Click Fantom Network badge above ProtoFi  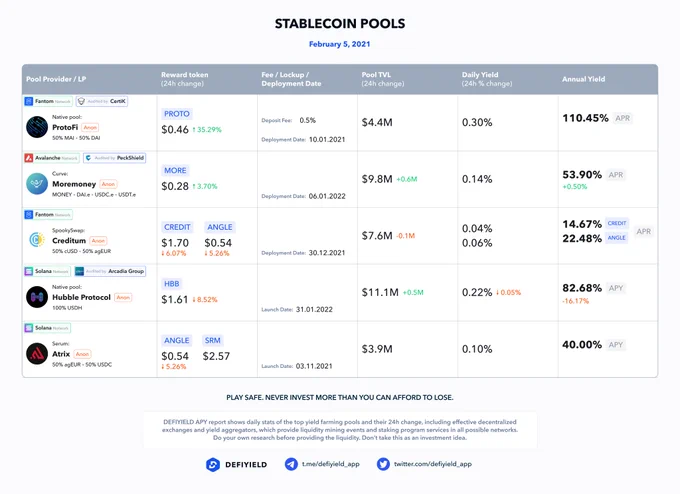coord(48,101)
